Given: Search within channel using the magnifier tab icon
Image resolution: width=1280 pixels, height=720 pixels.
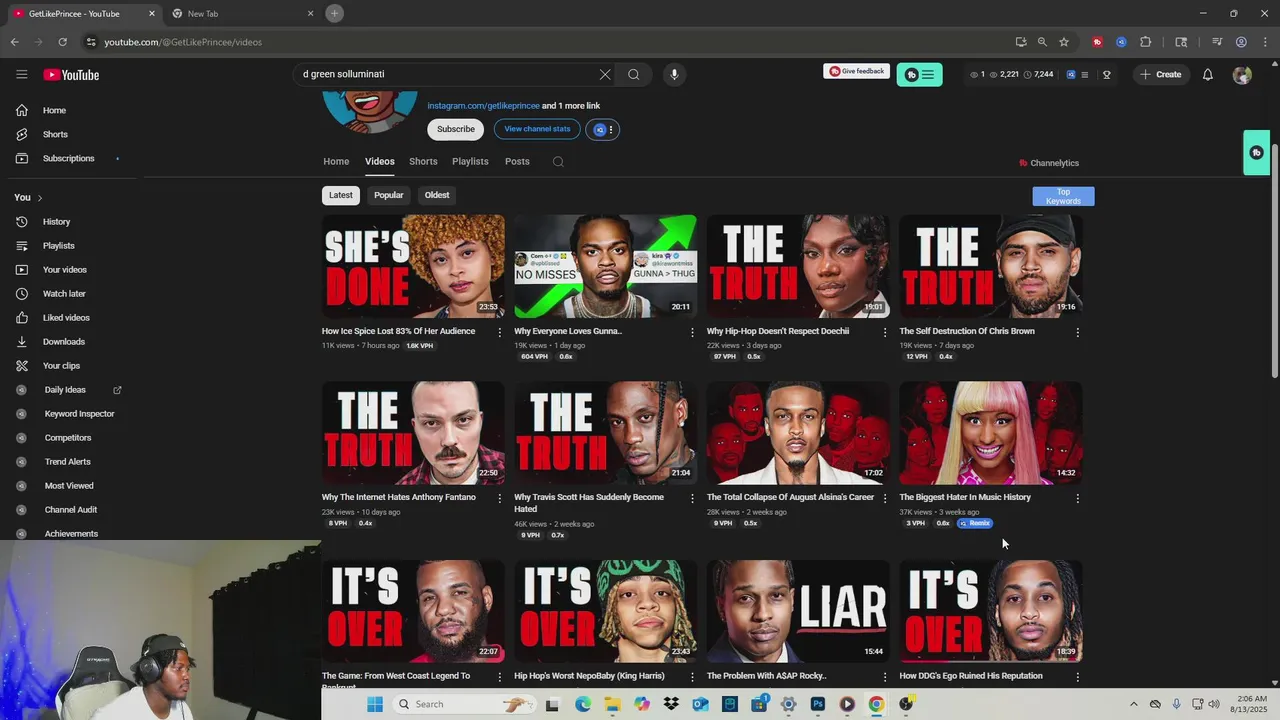Looking at the screenshot, I should point(558,162).
